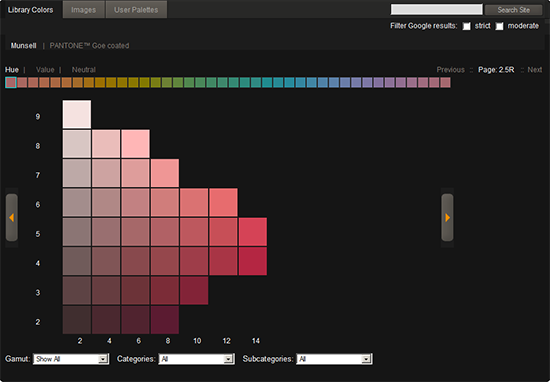Viewport: 550px width, 382px height.
Task: Pick the value 7 chroma 4 swatch
Action: [x=106, y=173]
